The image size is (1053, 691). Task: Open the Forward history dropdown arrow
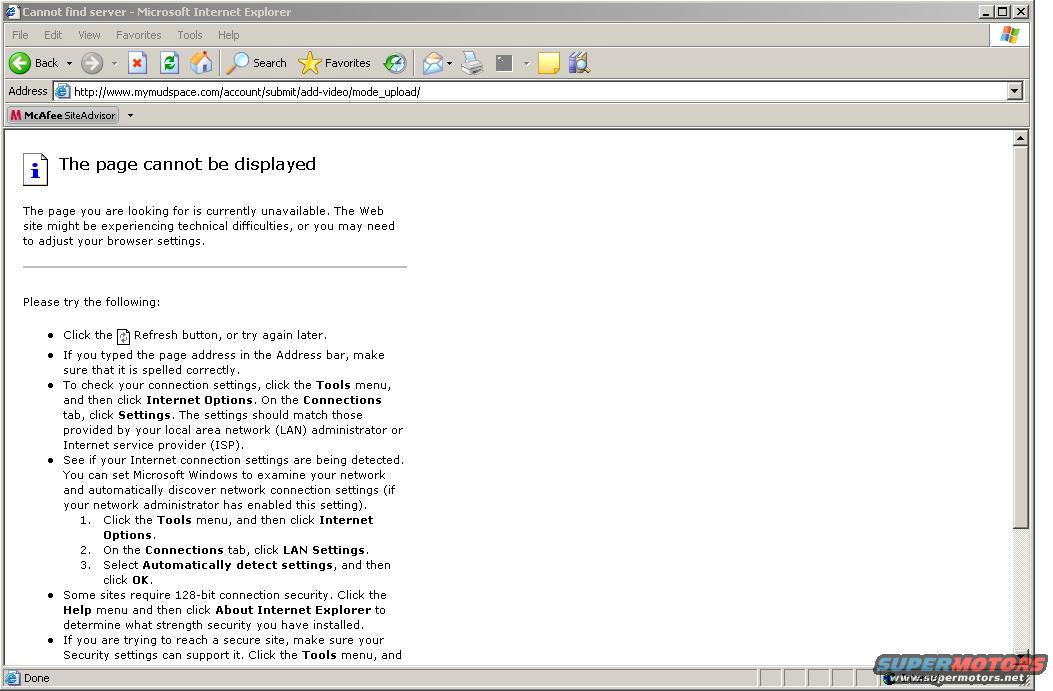click(114, 63)
